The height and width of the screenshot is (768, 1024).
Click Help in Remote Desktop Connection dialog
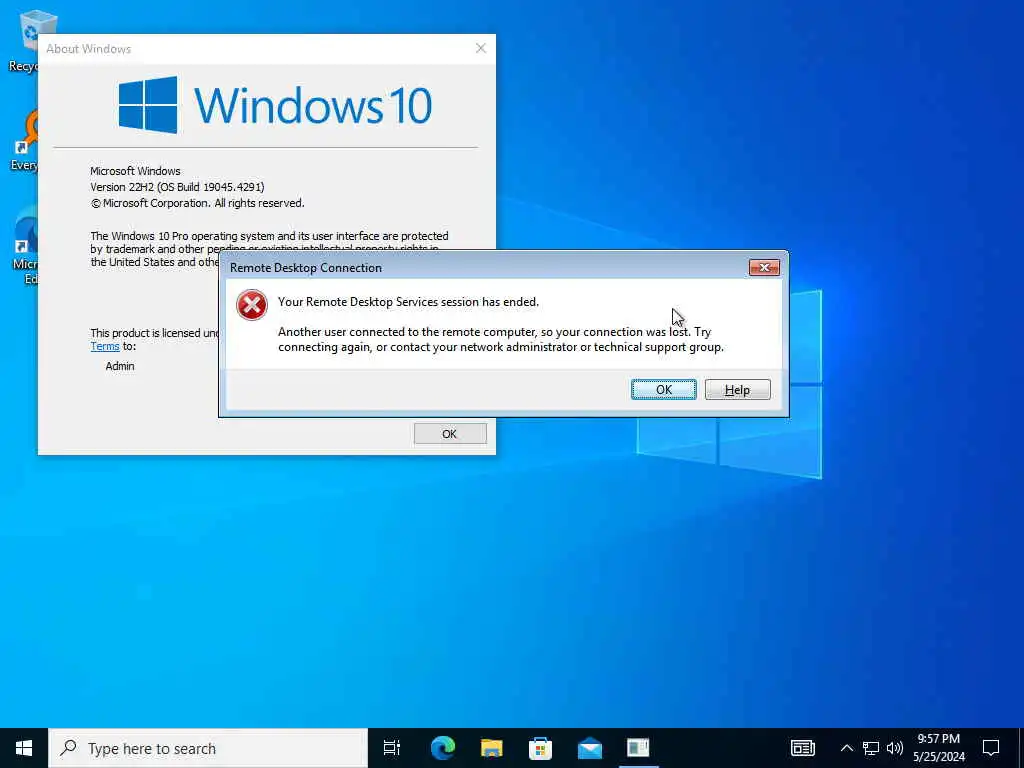click(737, 390)
